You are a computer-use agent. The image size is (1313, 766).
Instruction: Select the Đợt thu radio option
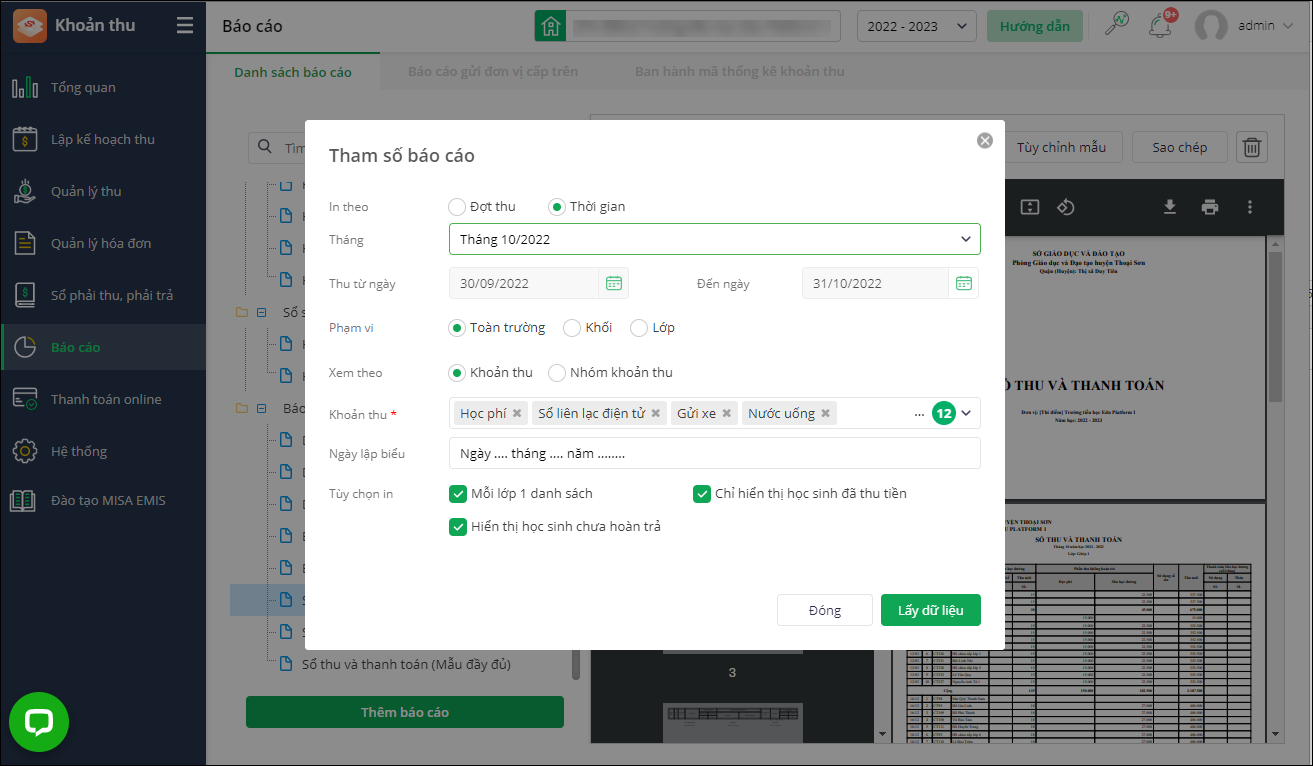[x=457, y=207]
